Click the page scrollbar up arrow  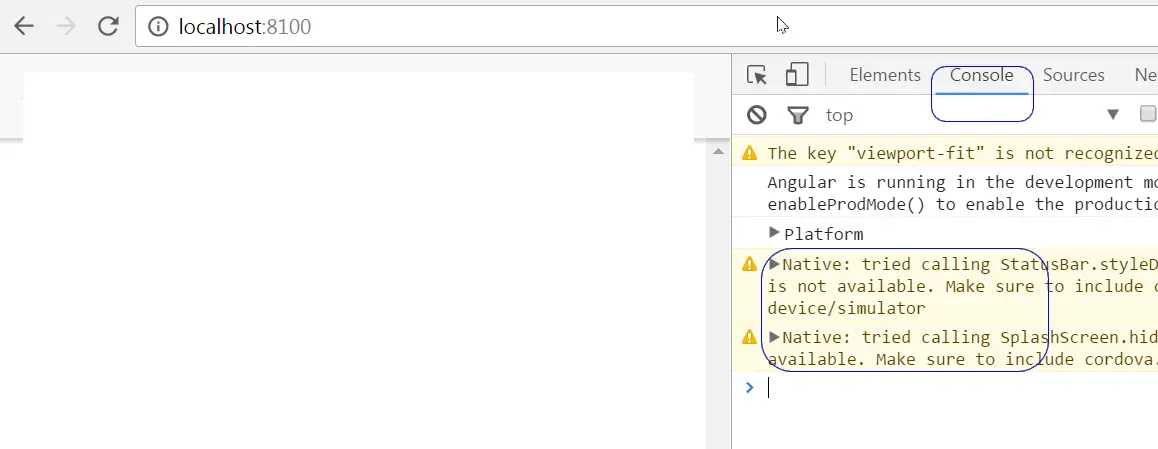tap(718, 151)
